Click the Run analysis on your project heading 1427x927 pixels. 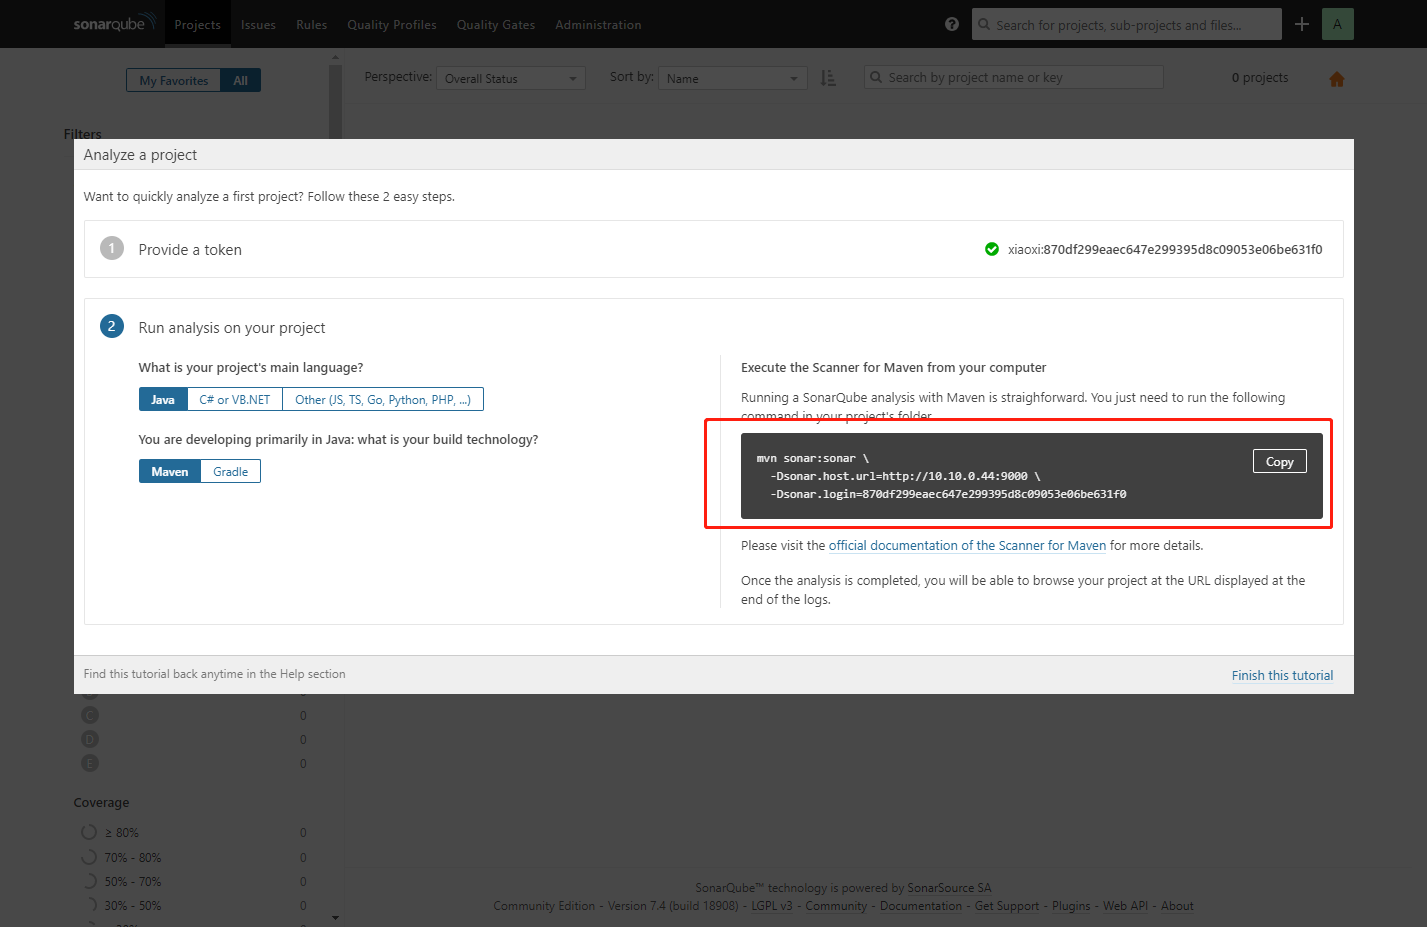coord(232,328)
